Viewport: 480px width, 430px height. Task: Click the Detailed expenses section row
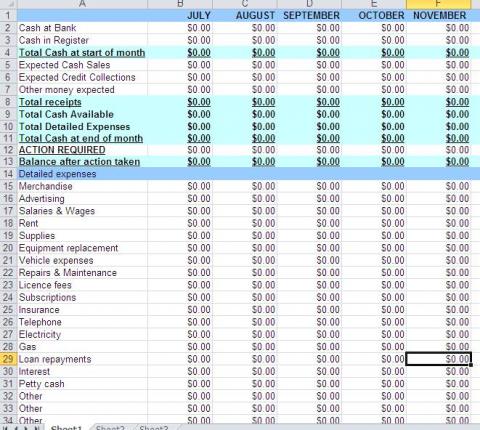pos(244,174)
